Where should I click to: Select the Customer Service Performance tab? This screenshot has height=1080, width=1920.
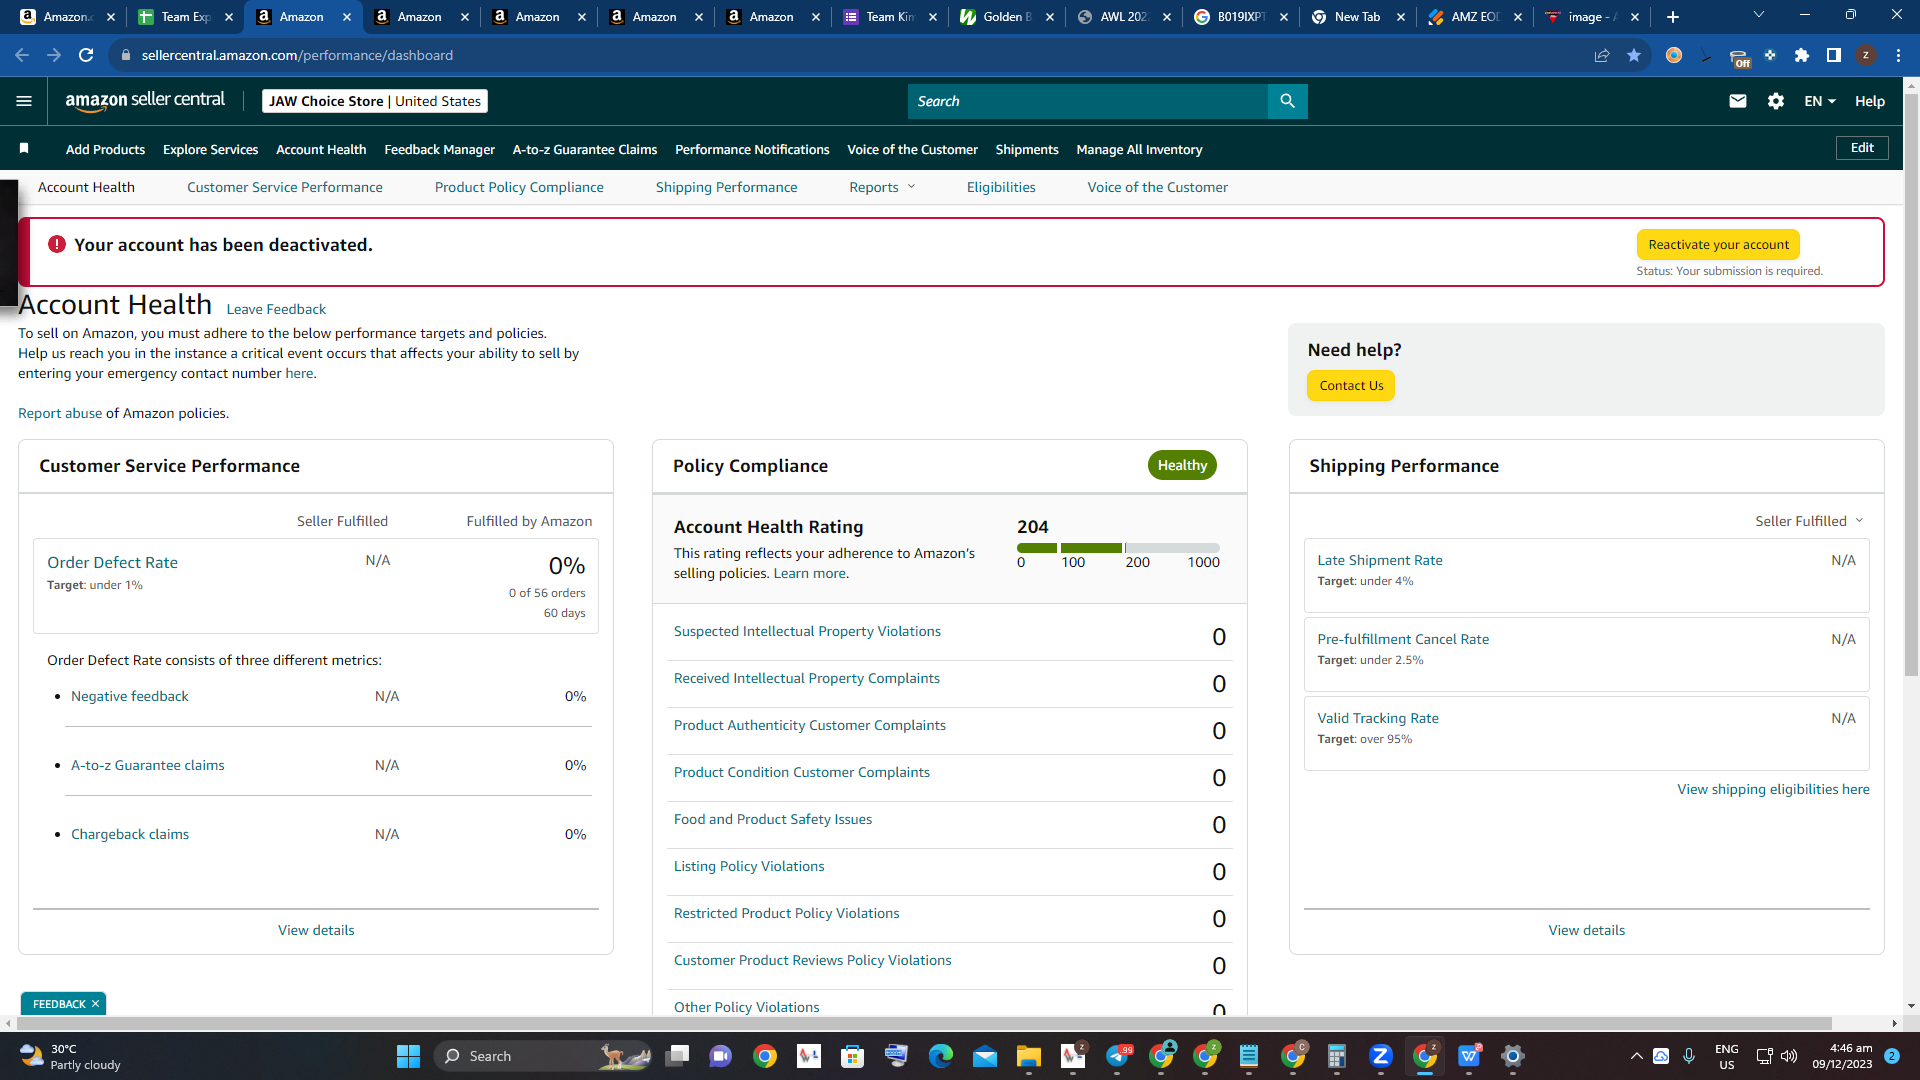pyautogui.click(x=285, y=187)
